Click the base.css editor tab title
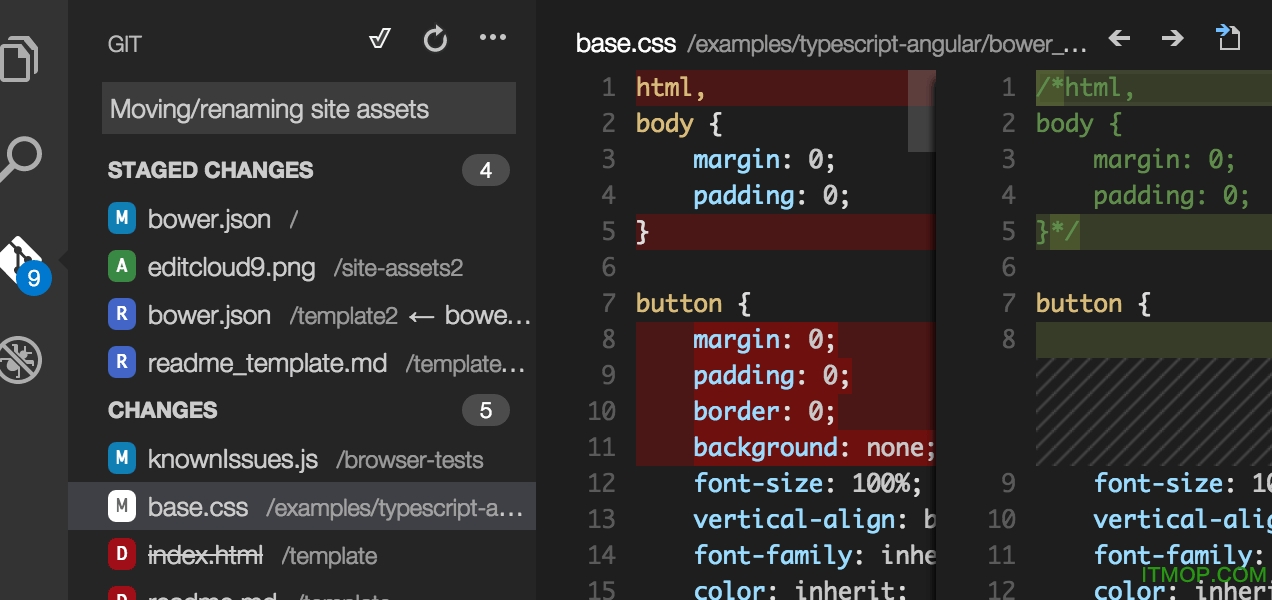The width and height of the screenshot is (1272, 600). point(626,43)
